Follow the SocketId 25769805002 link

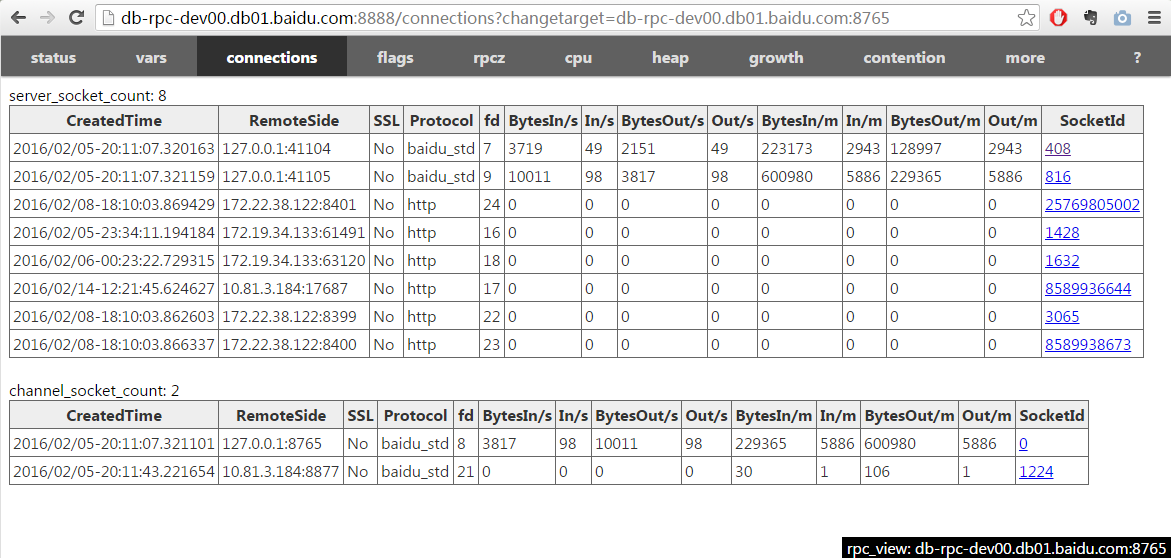pos(1092,205)
